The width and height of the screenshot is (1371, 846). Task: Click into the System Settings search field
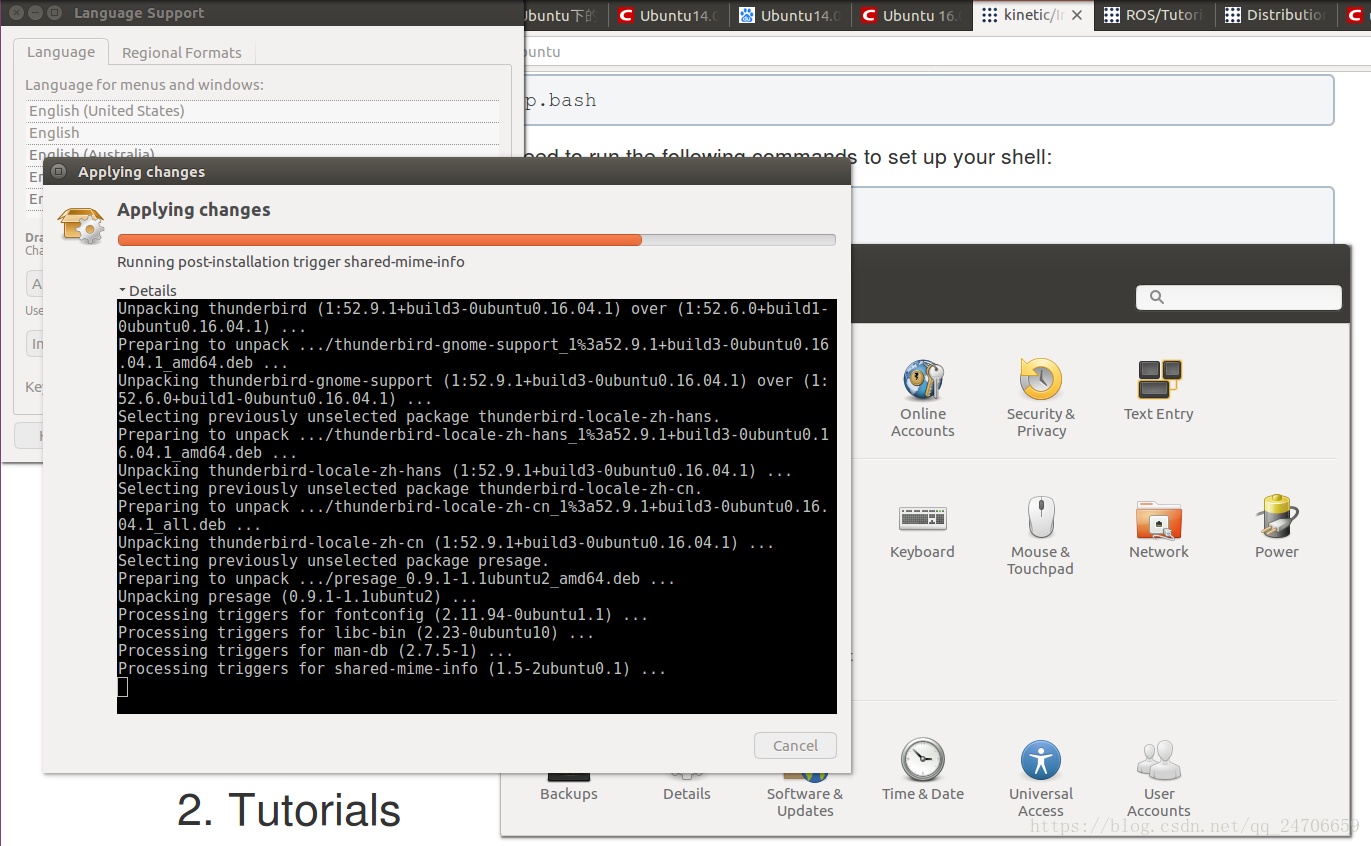pos(1239,297)
